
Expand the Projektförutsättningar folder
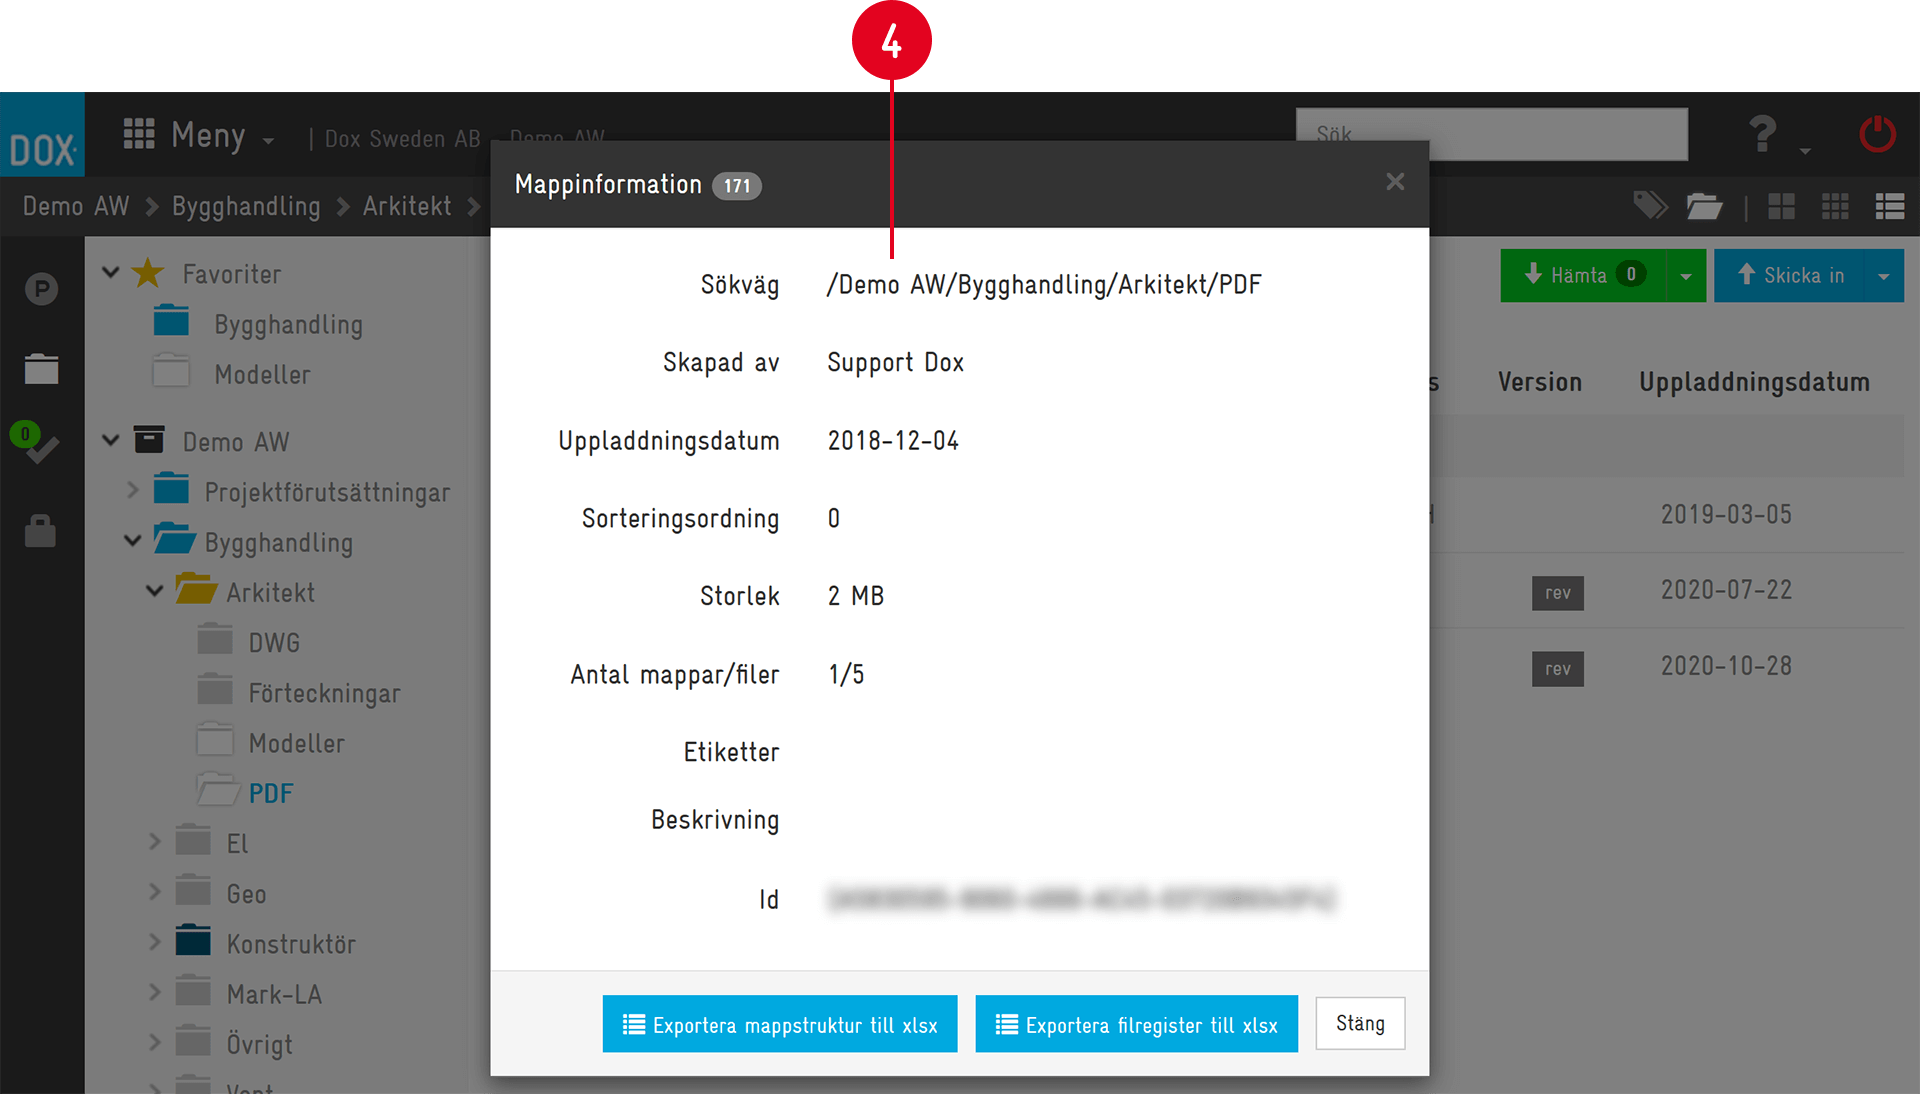[133, 490]
